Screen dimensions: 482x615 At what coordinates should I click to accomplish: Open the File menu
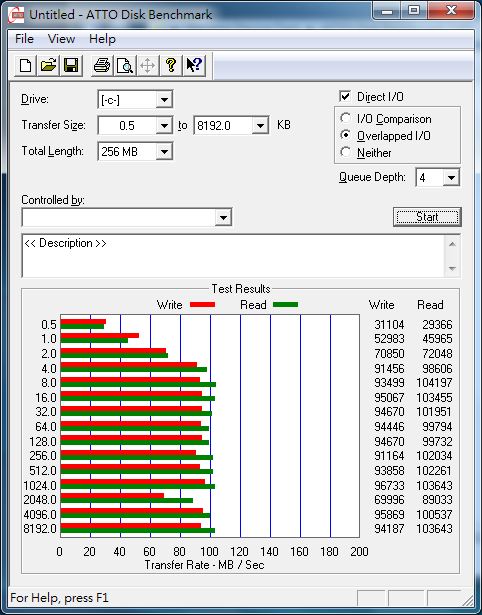click(x=24, y=39)
